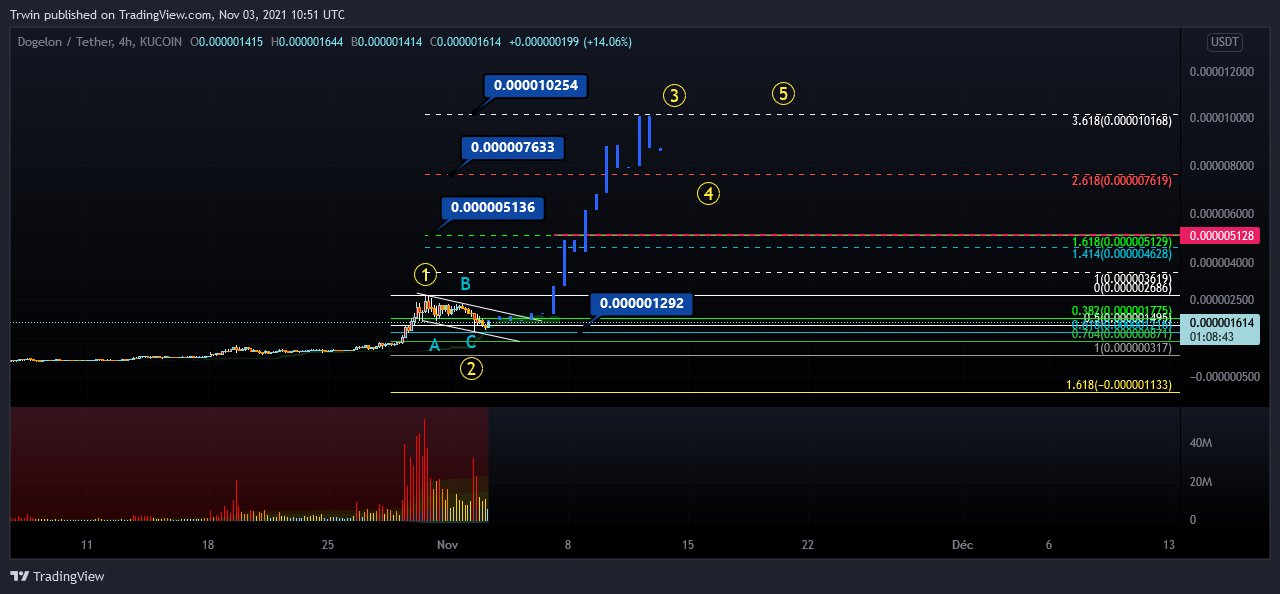This screenshot has height=594, width=1280.
Task: Click the circled wave 5 marker
Action: click(783, 94)
